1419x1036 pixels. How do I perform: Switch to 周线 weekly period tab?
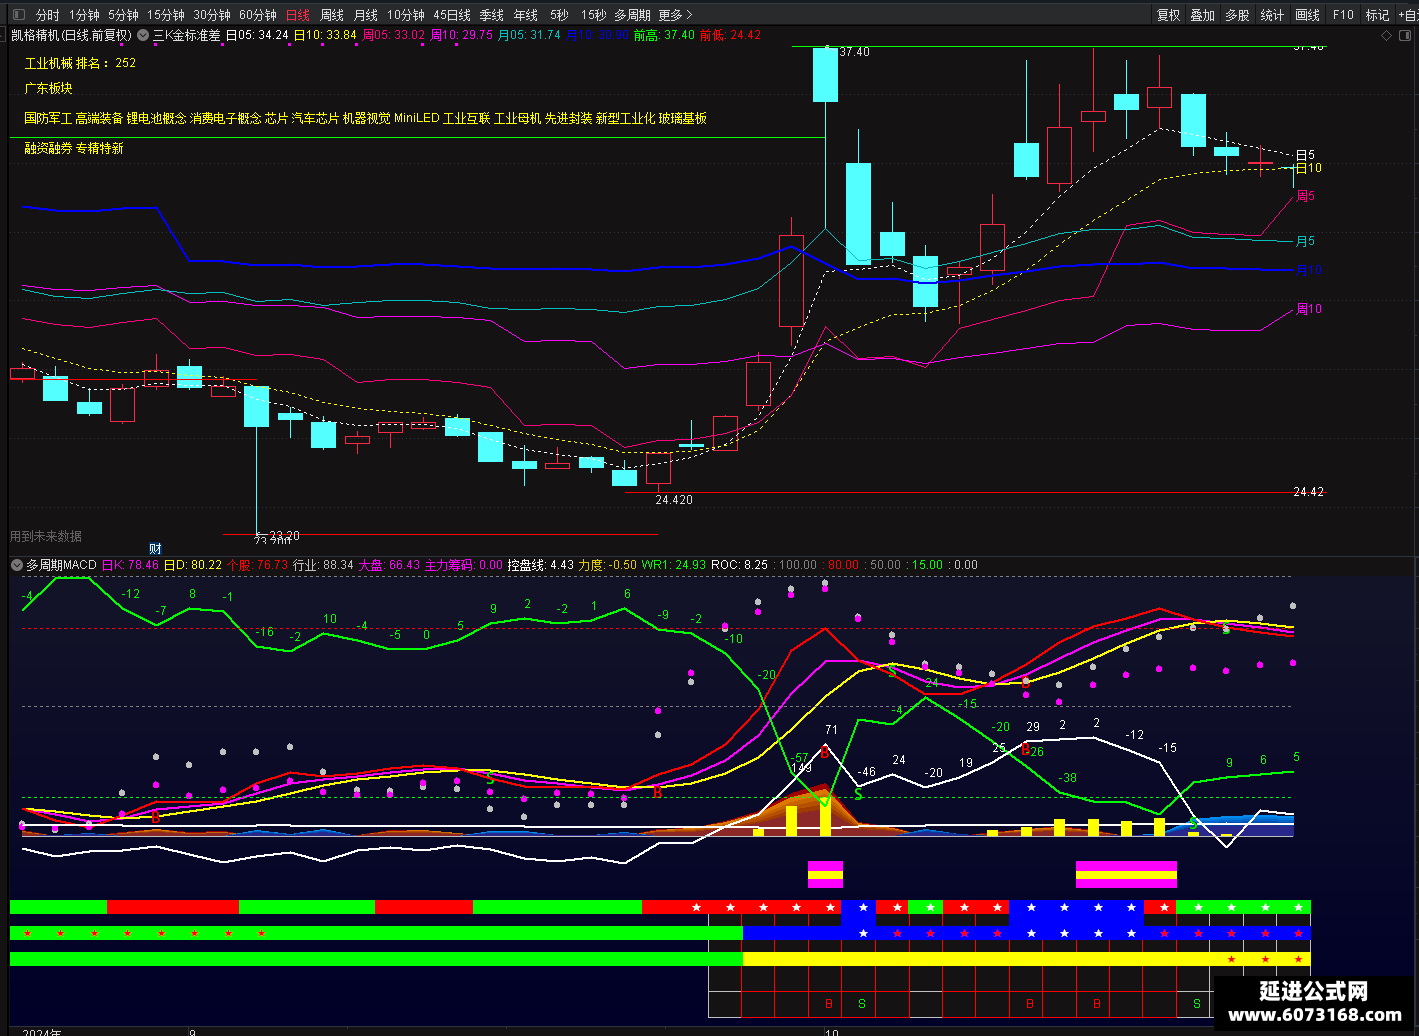[331, 15]
